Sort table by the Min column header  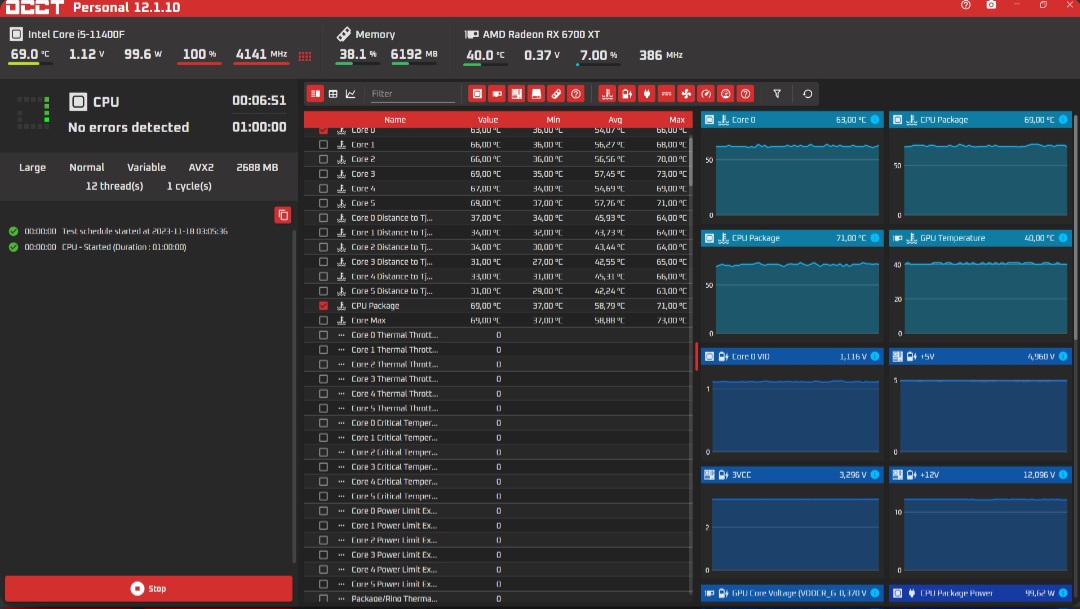(x=553, y=120)
